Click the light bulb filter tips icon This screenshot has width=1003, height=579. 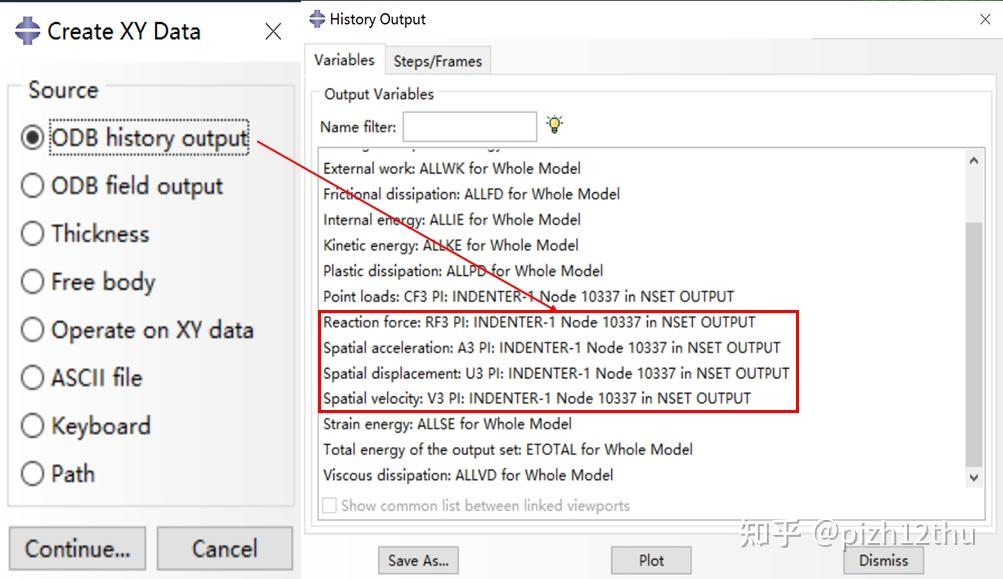pos(553,124)
